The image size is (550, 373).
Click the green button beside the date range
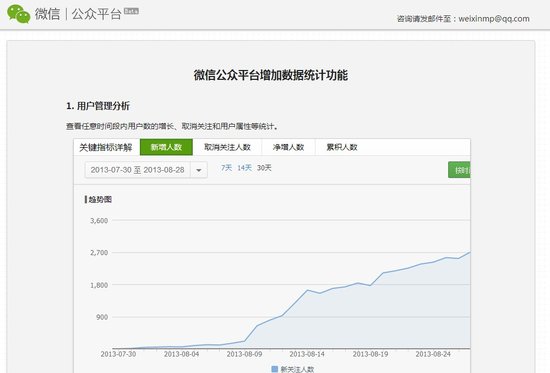pos(459,170)
